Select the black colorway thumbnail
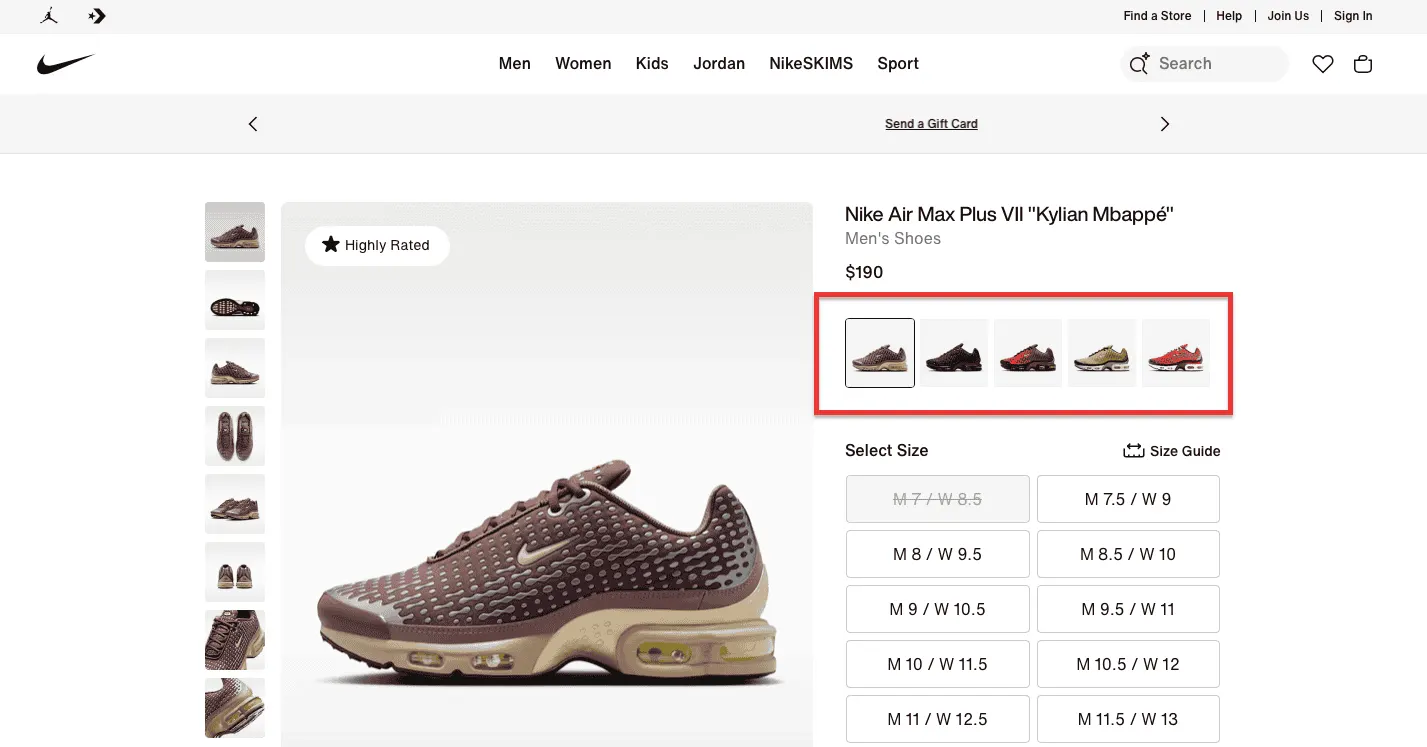 [953, 352]
